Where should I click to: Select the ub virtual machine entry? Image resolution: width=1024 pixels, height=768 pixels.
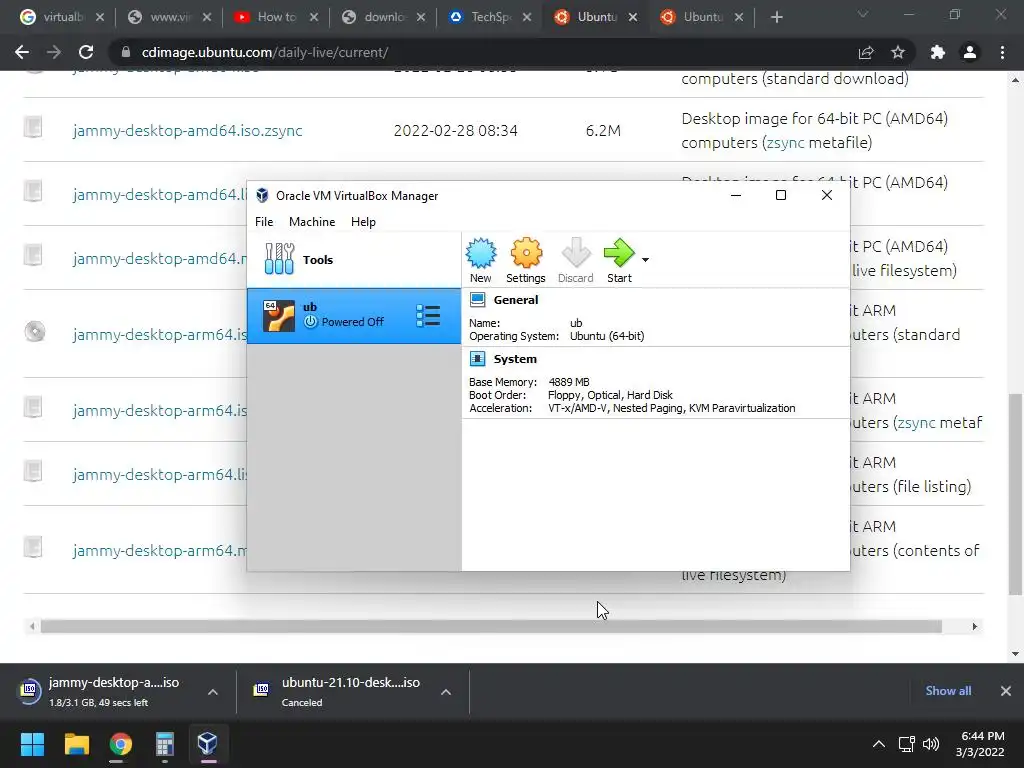[353, 315]
